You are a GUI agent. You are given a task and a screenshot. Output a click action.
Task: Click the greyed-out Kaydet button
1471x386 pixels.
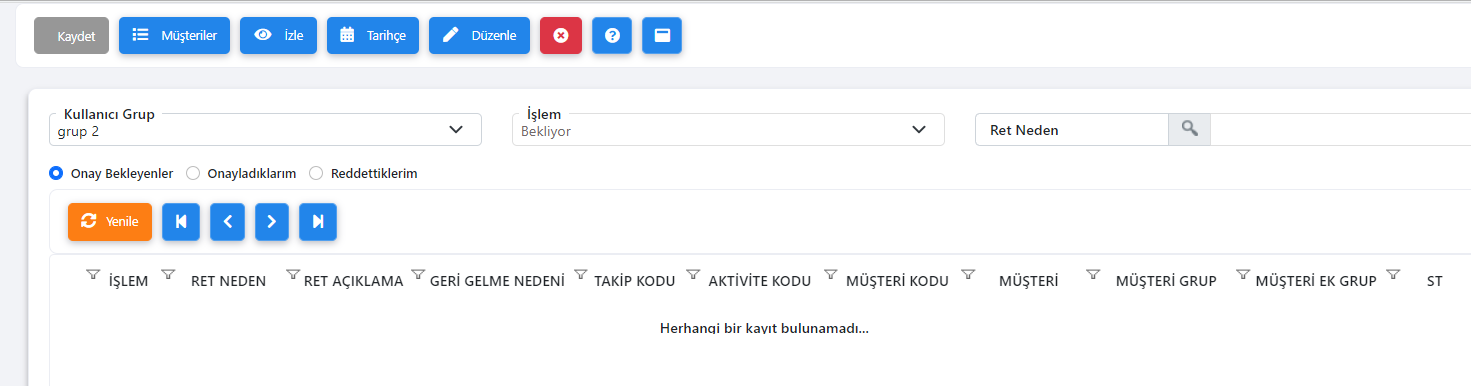pyautogui.click(x=71, y=35)
